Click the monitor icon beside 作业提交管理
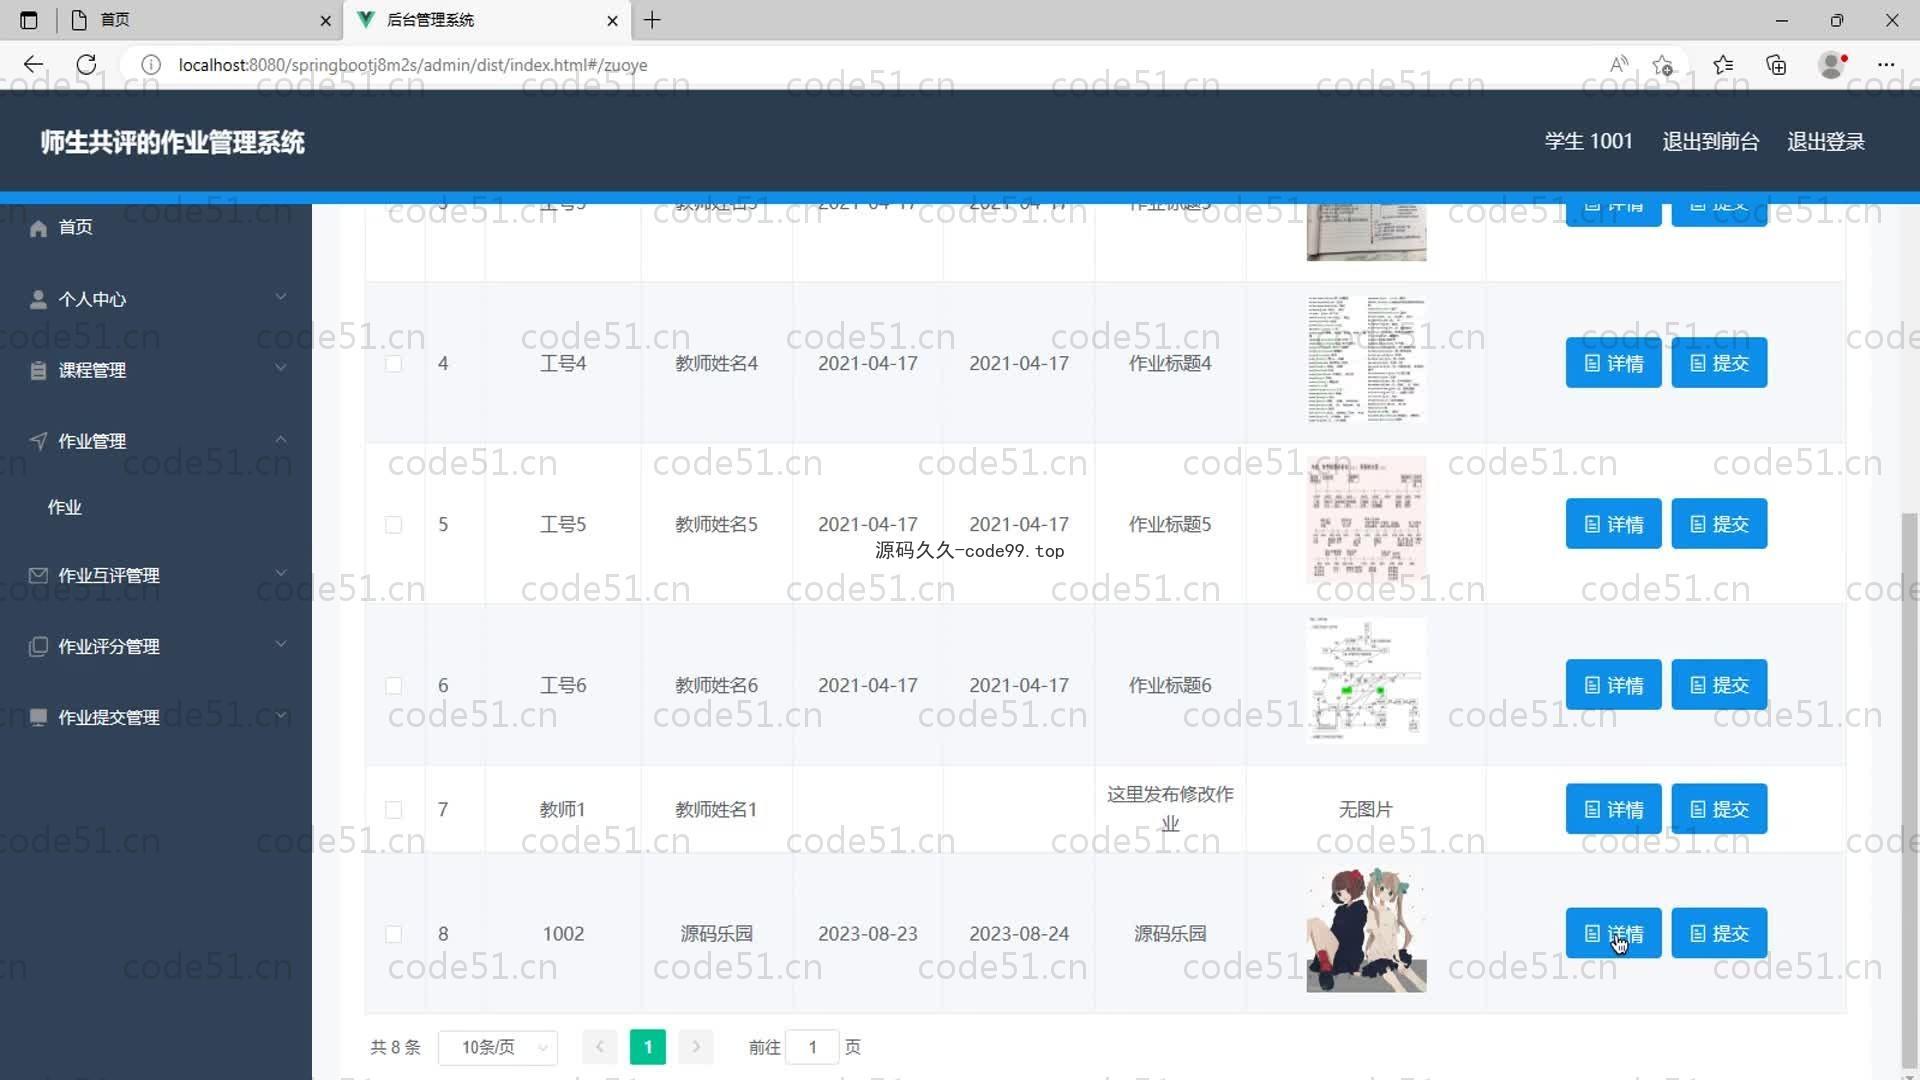 click(x=38, y=717)
